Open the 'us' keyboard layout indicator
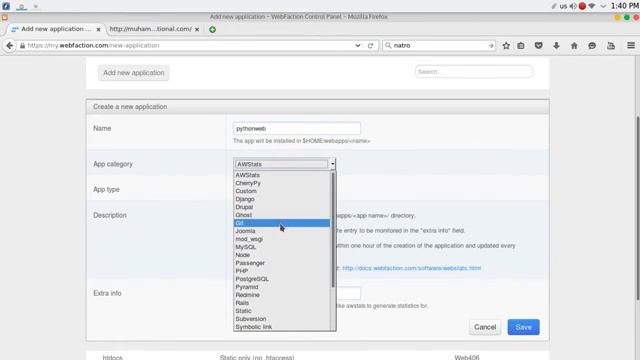This screenshot has width=640, height=360. 563,6
